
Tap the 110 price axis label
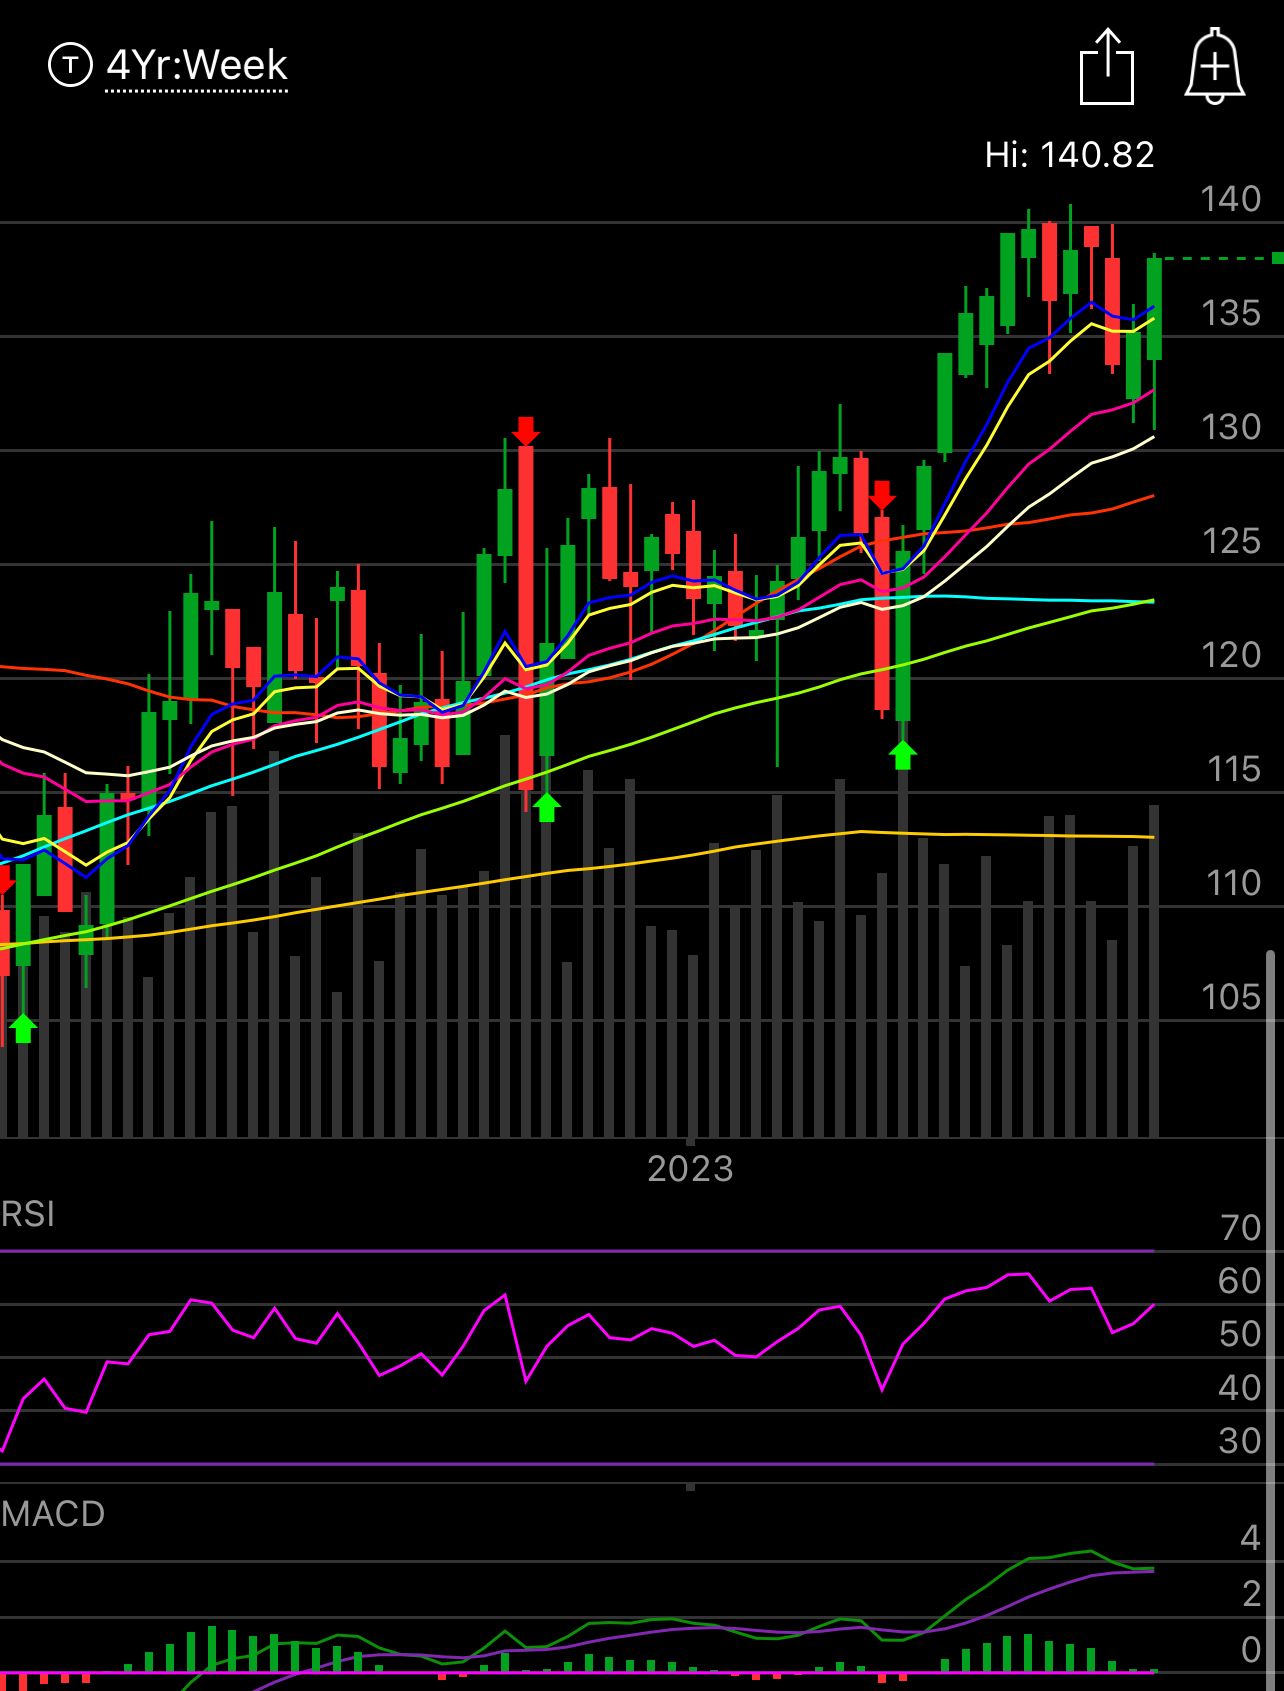[1234, 883]
